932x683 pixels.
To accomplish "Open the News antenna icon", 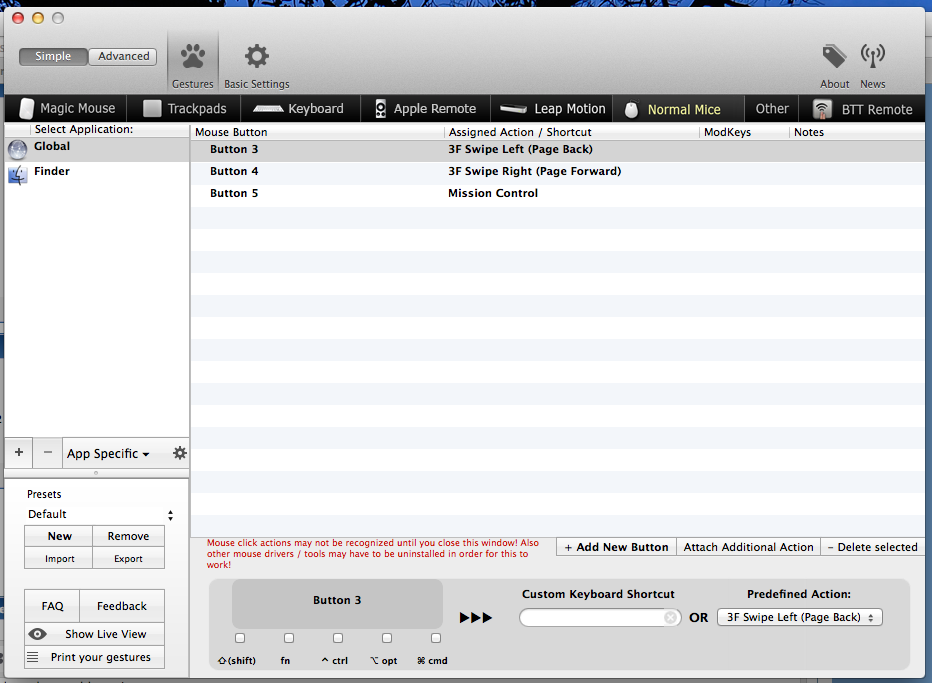I will coord(873,56).
